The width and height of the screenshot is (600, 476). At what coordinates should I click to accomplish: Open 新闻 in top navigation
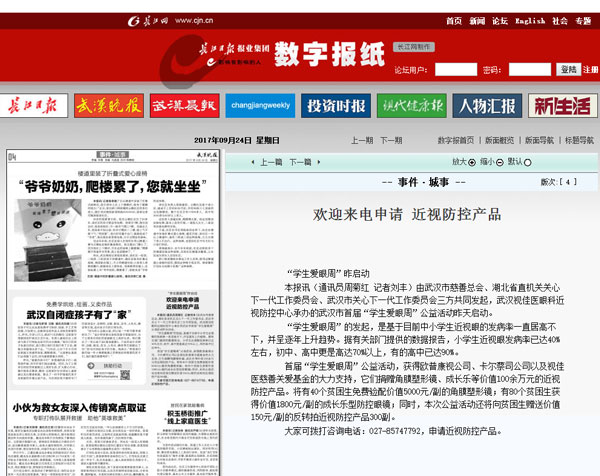477,21
